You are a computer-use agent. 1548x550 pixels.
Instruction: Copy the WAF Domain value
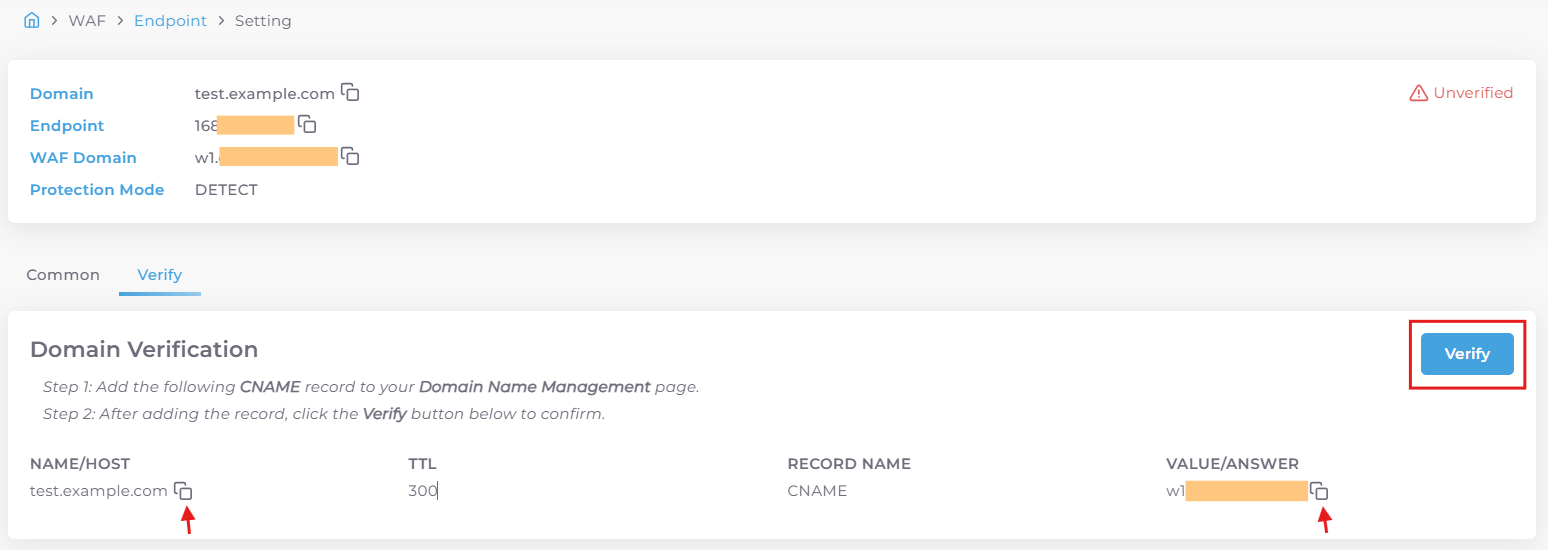point(350,156)
